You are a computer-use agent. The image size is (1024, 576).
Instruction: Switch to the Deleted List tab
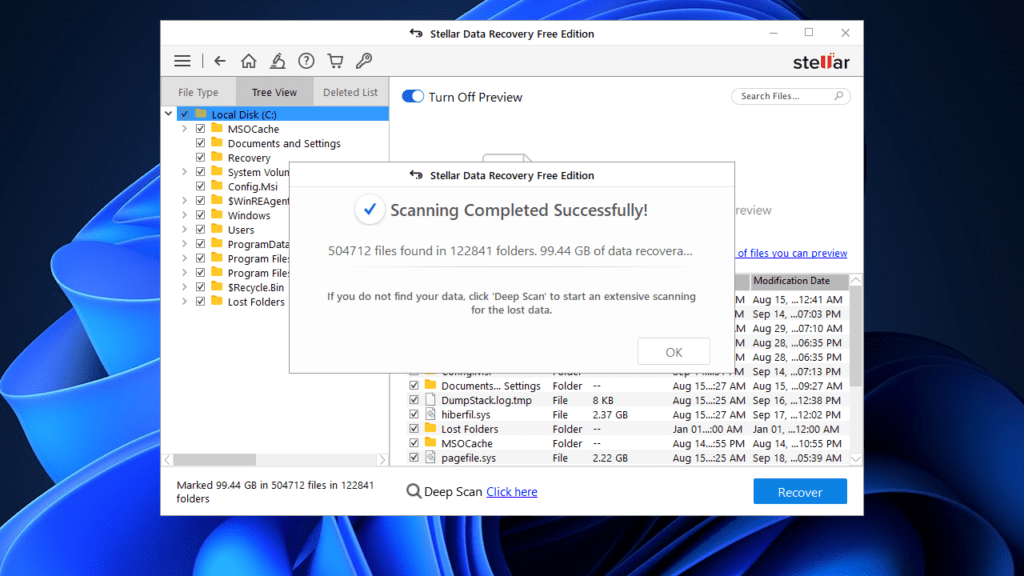point(350,92)
